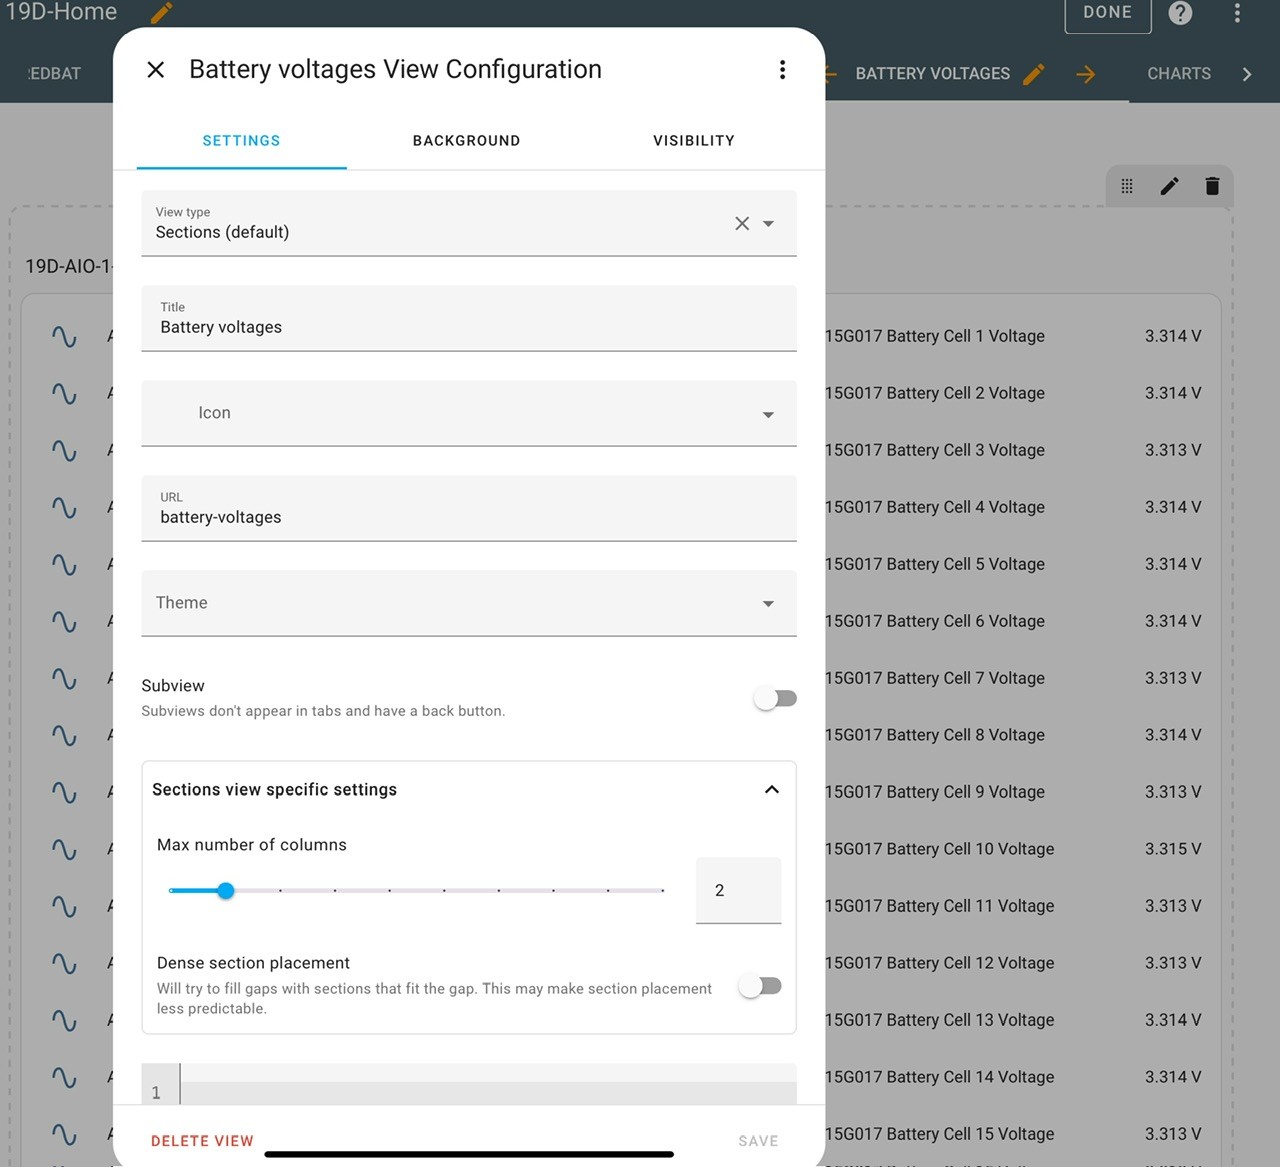Click the Done button
The width and height of the screenshot is (1280, 1167).
point(1108,13)
